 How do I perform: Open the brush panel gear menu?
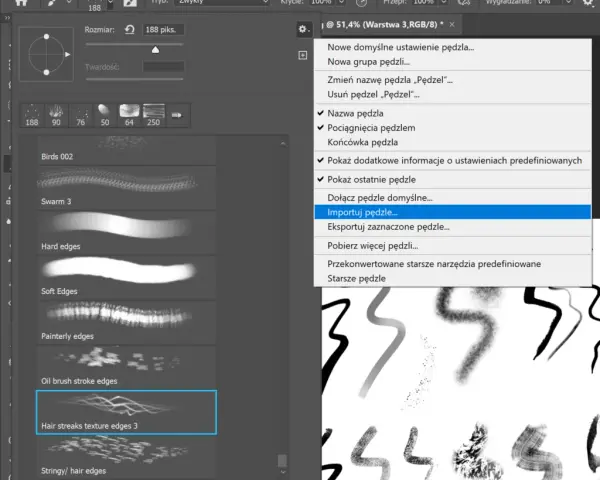303,29
